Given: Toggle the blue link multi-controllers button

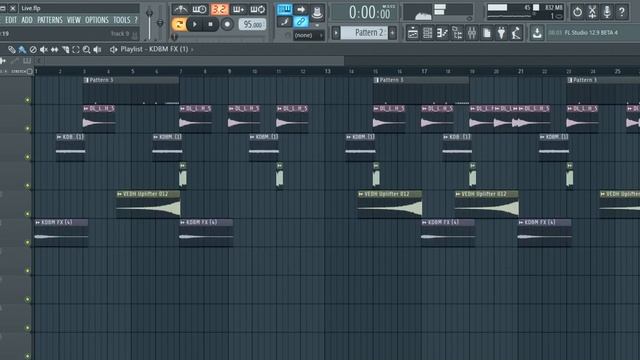Looking at the screenshot, I should [x=301, y=22].
